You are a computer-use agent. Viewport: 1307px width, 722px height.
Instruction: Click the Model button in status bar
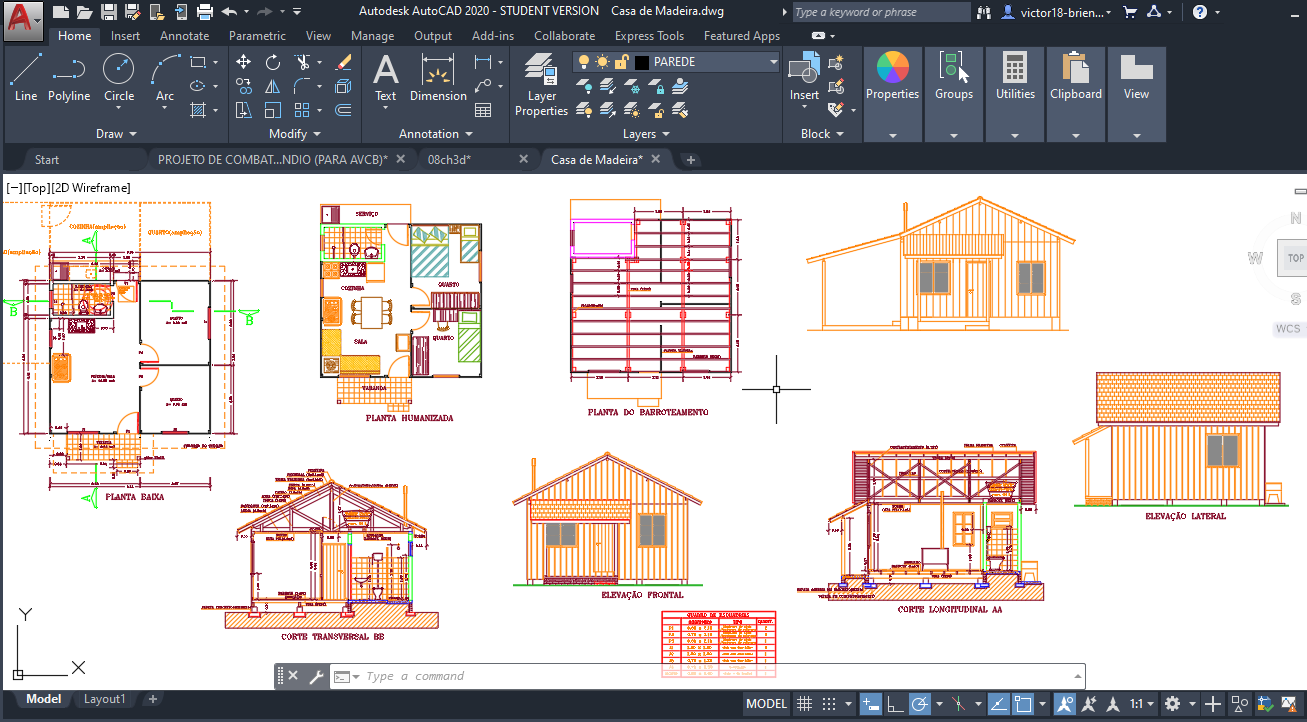tap(766, 703)
